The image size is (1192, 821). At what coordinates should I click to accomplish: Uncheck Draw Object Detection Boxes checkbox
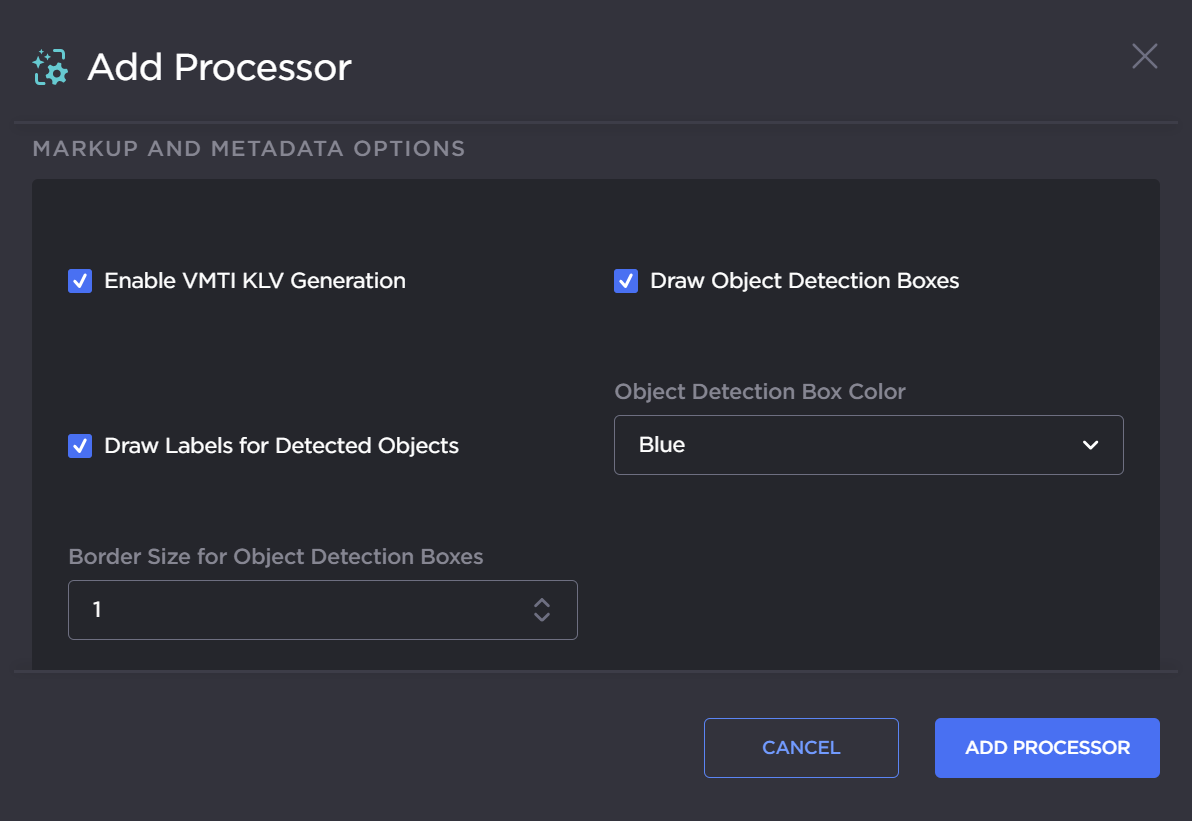626,281
